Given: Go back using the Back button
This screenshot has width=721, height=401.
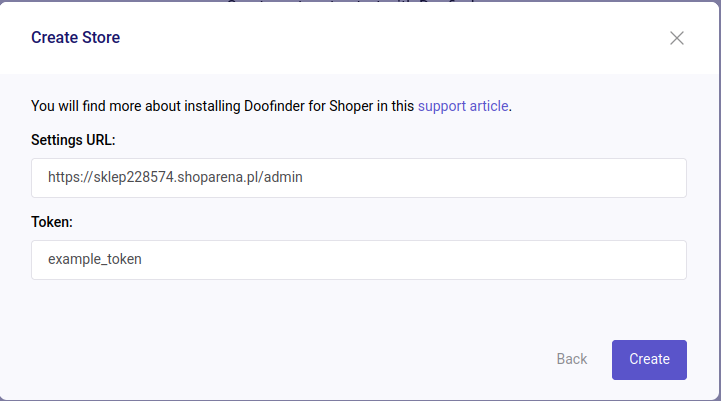Looking at the screenshot, I should click(572, 359).
